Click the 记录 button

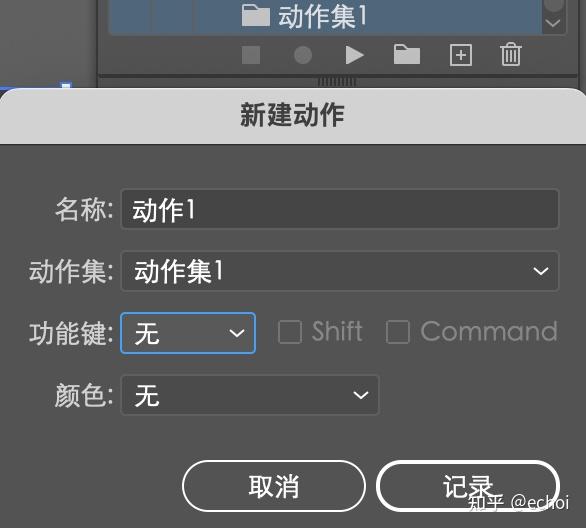pyautogui.click(x=468, y=486)
